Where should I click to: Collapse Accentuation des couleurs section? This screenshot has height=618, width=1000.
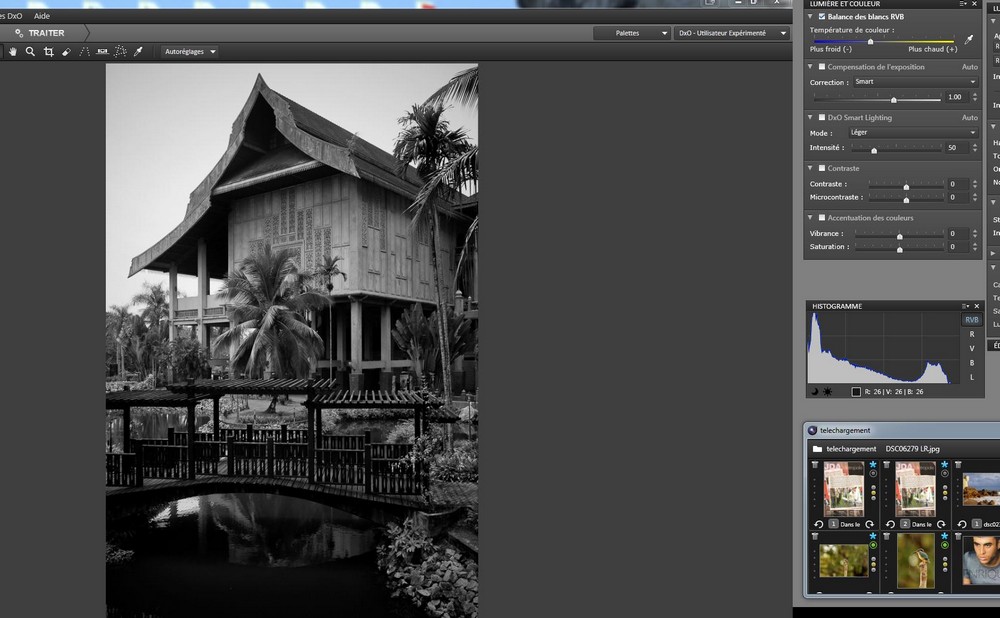[810, 217]
